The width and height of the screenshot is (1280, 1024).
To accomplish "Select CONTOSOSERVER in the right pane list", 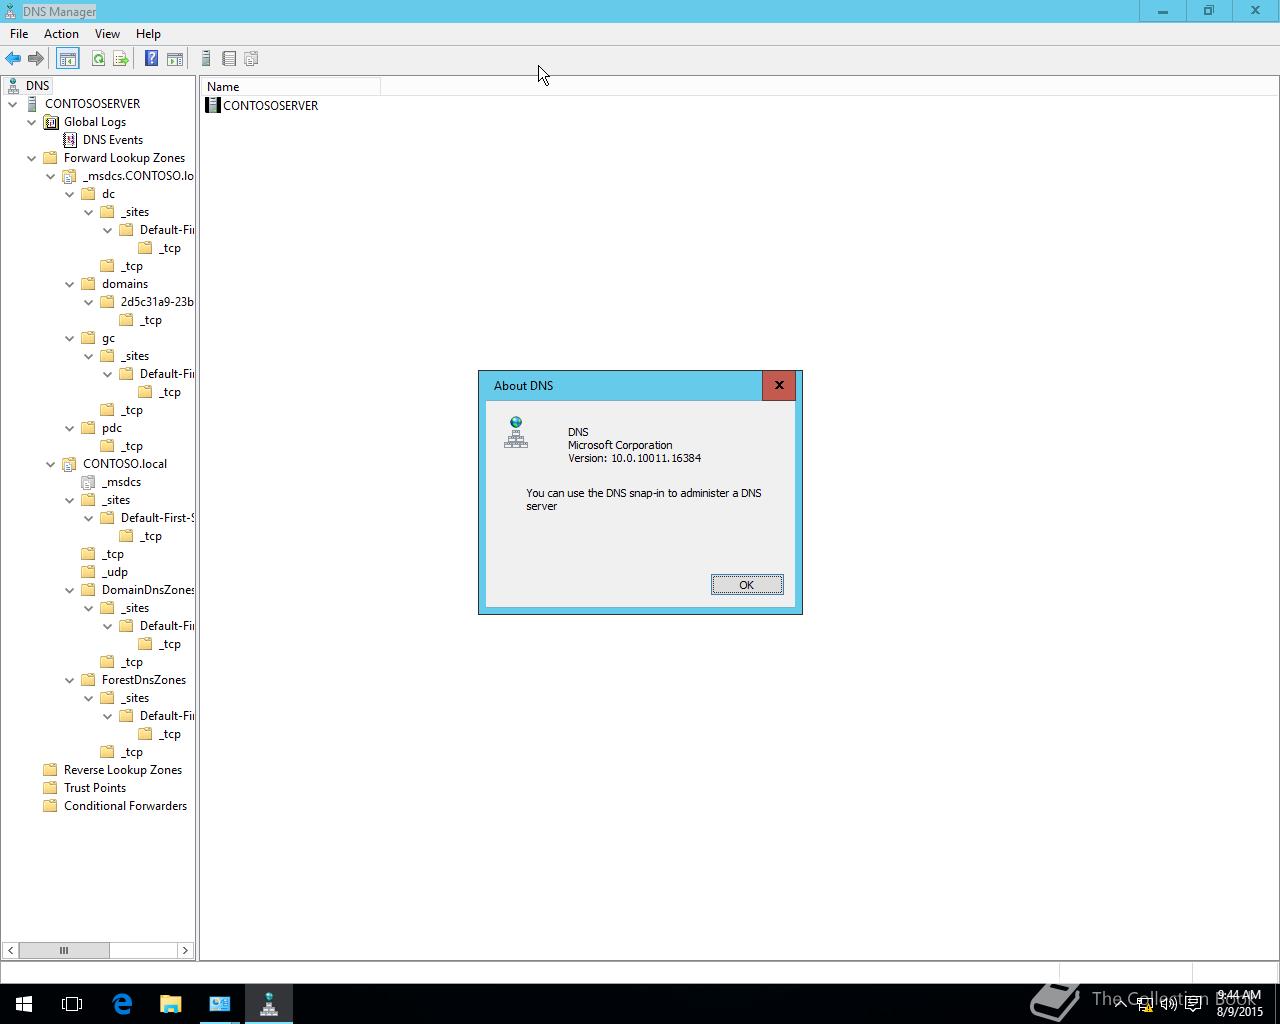I will tap(271, 105).
